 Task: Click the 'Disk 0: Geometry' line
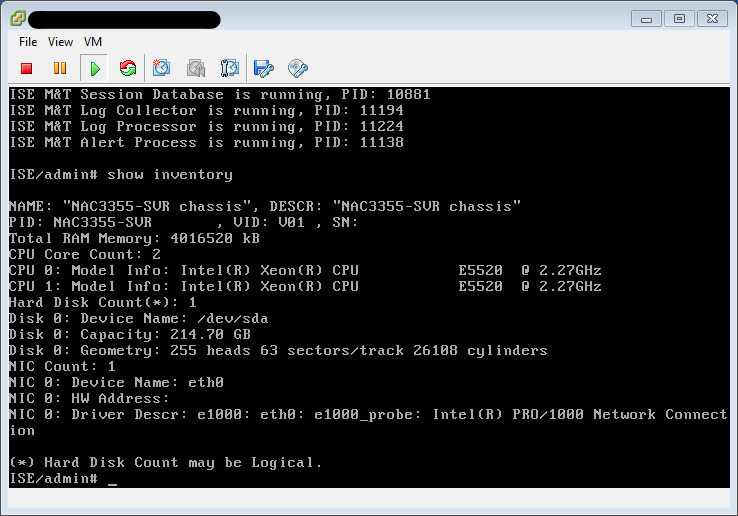(278, 351)
